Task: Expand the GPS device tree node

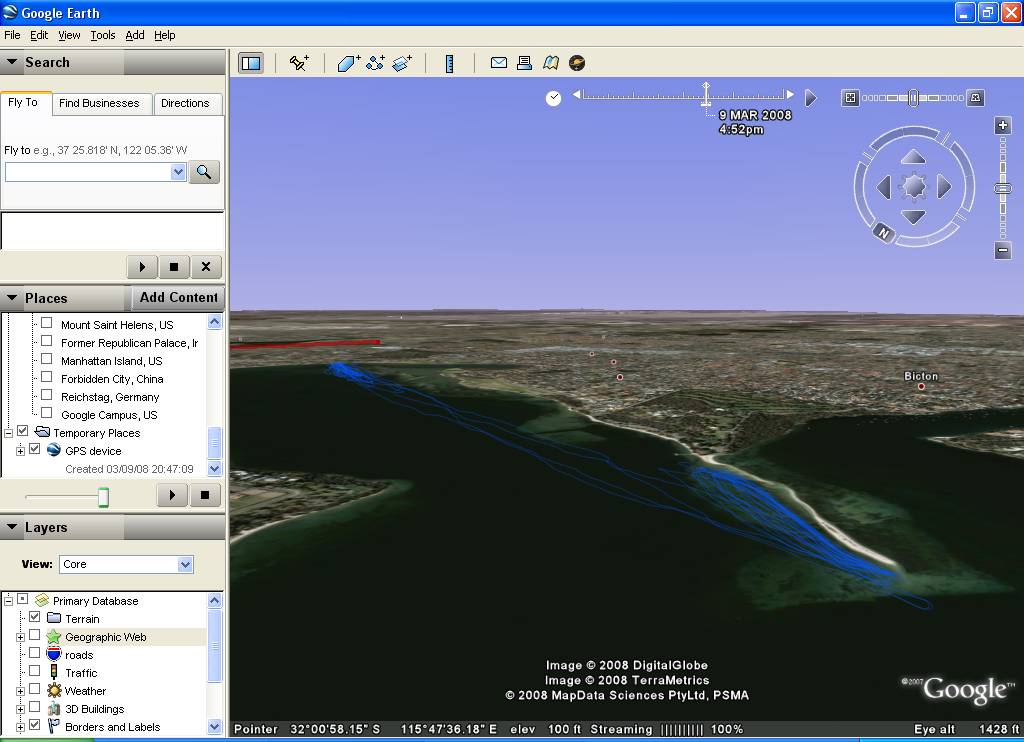Action: (x=20, y=451)
